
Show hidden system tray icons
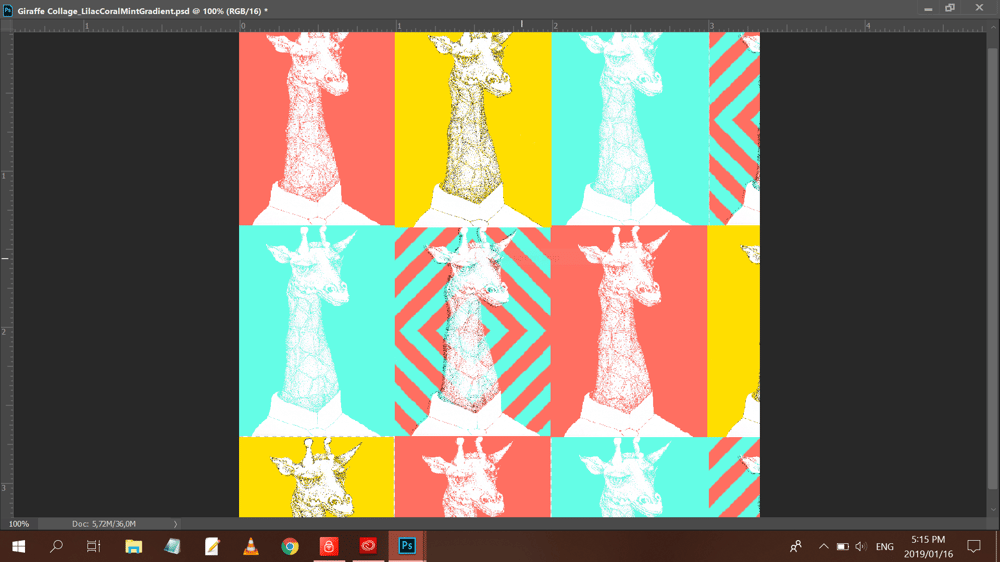[824, 547]
